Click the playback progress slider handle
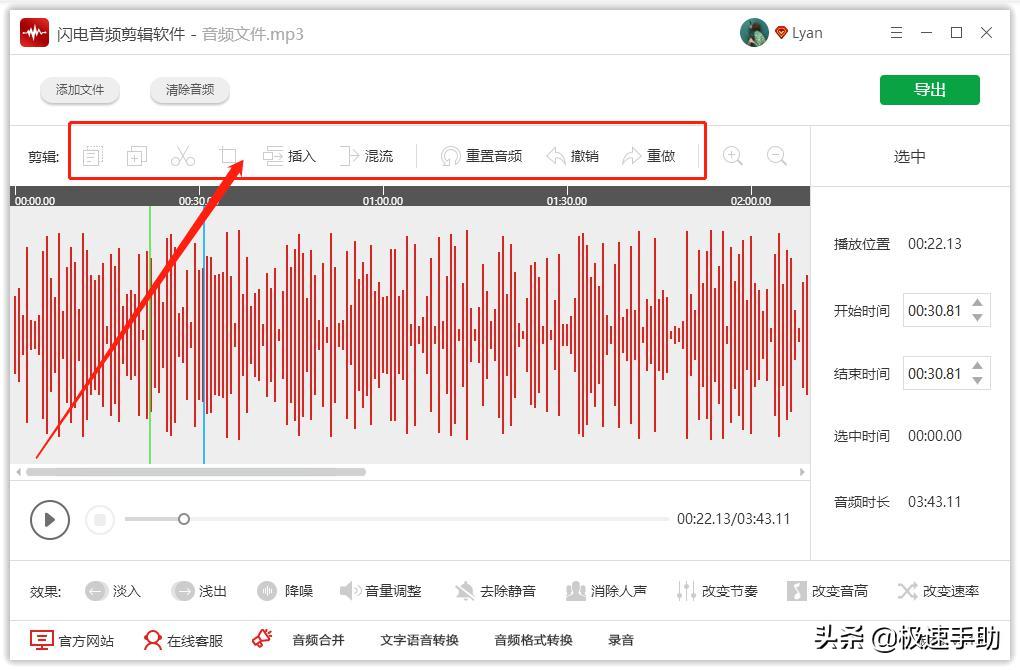 (184, 519)
